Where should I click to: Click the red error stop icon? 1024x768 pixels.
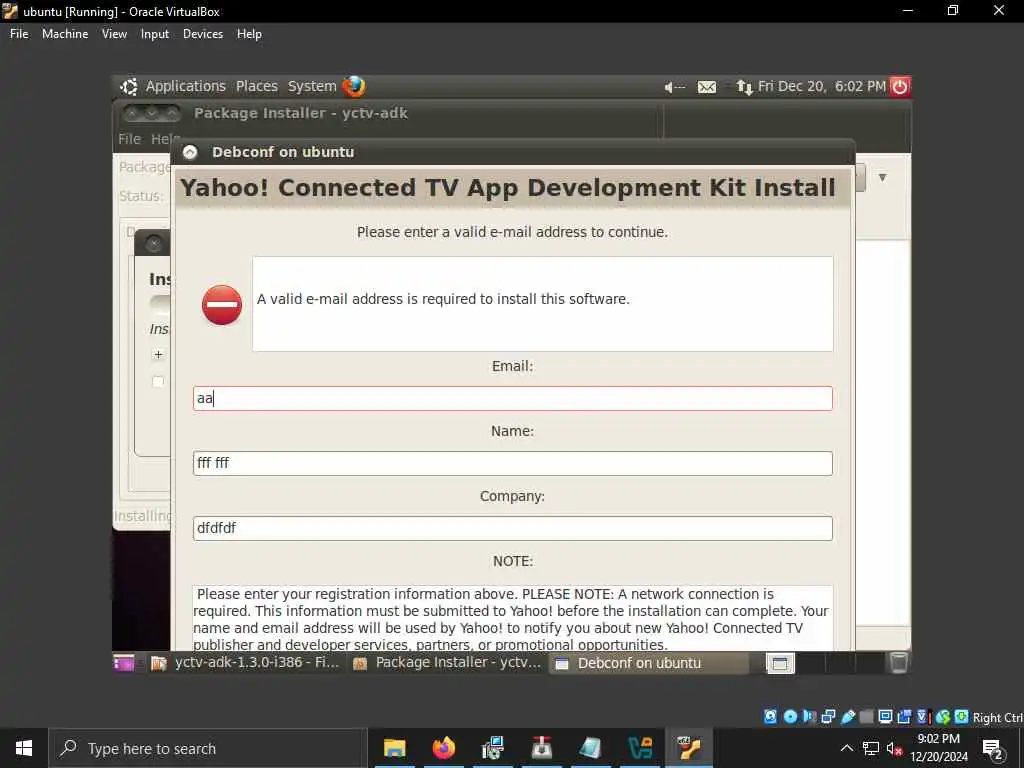pyautogui.click(x=222, y=304)
